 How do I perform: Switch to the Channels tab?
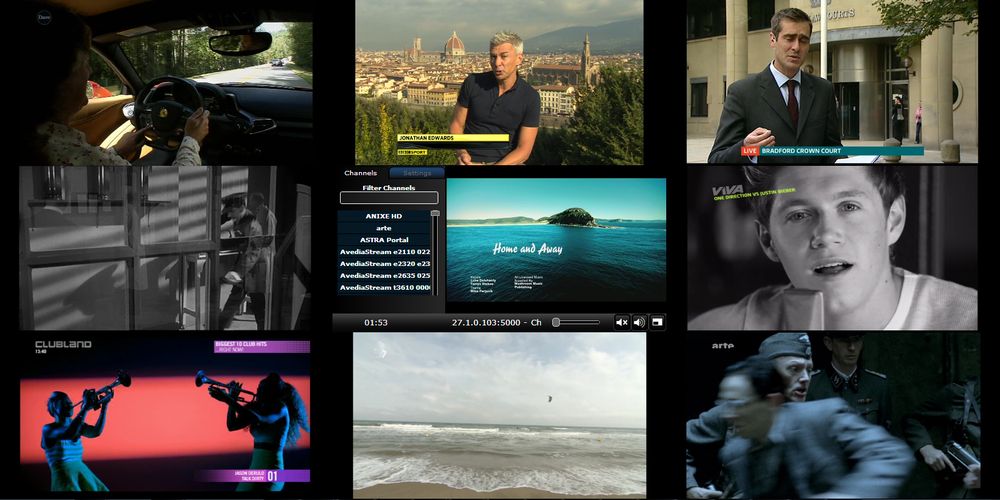pyautogui.click(x=360, y=173)
